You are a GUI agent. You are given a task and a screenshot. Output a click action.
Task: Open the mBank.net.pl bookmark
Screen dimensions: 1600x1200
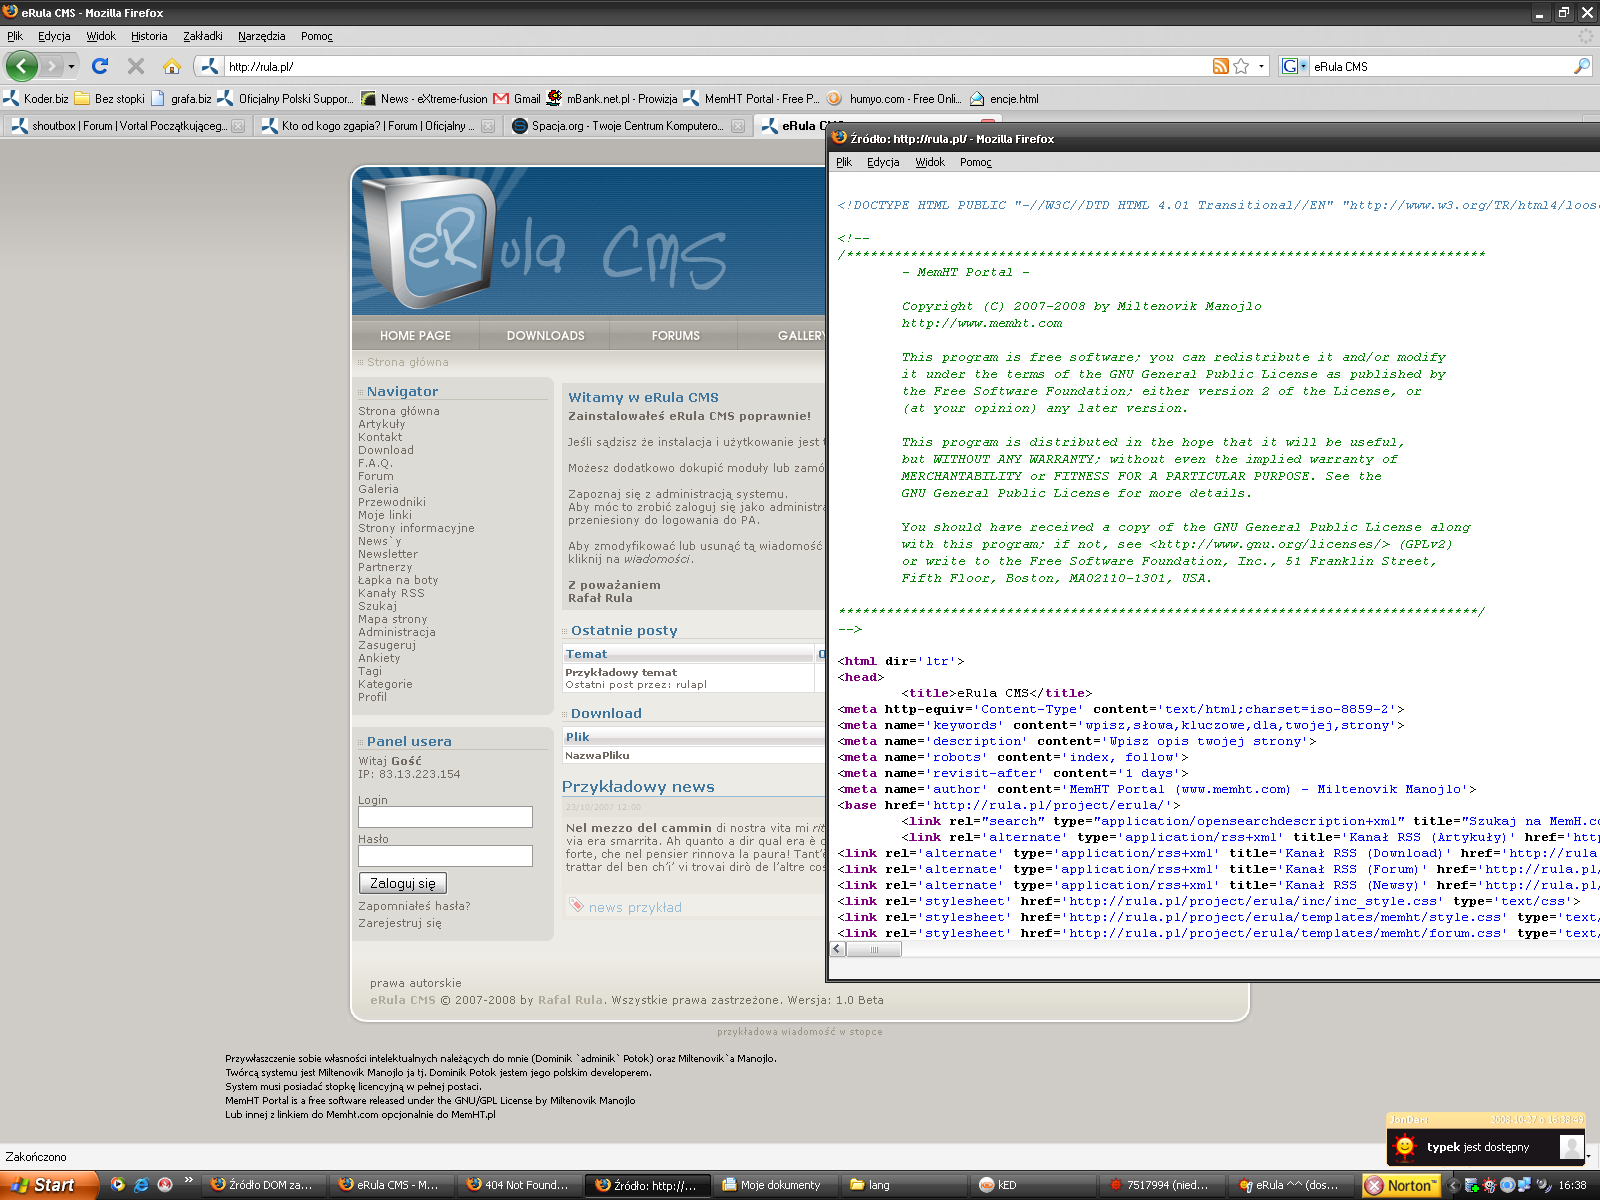(612, 99)
